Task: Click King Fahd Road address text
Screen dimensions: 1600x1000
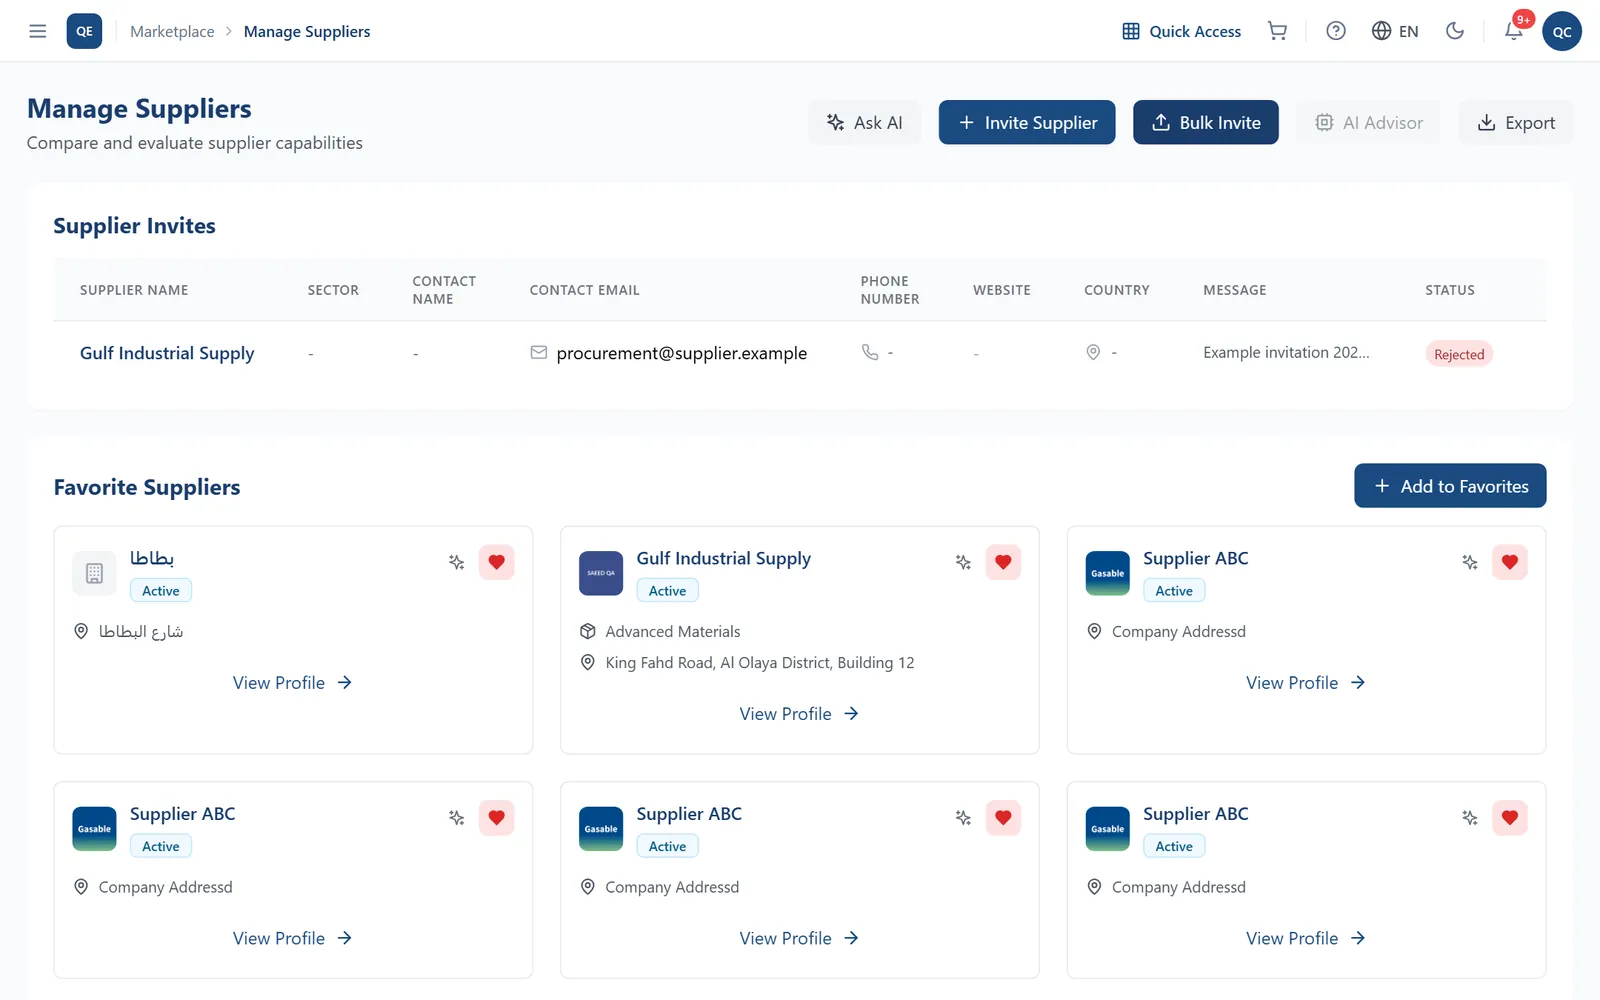Action: [x=760, y=663]
